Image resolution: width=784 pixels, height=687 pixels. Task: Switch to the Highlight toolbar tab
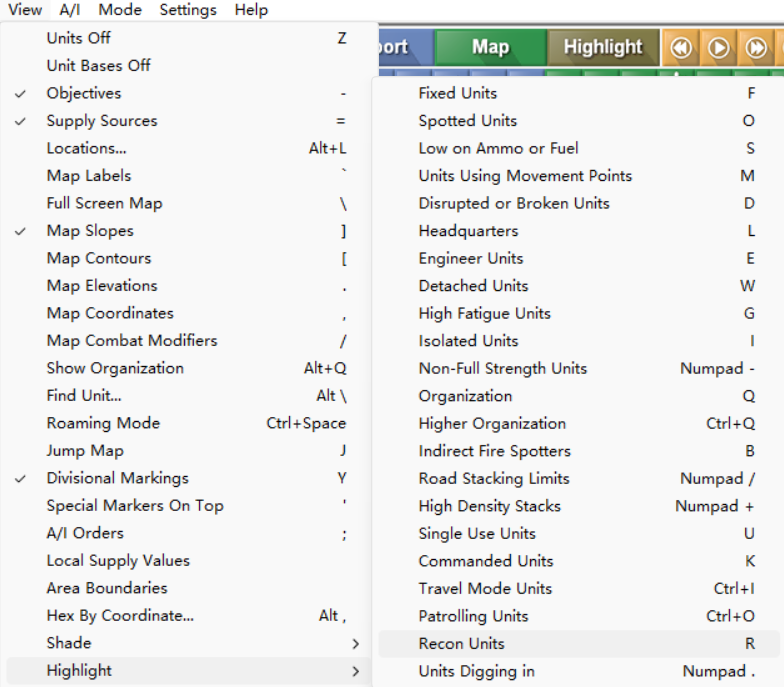coord(602,47)
